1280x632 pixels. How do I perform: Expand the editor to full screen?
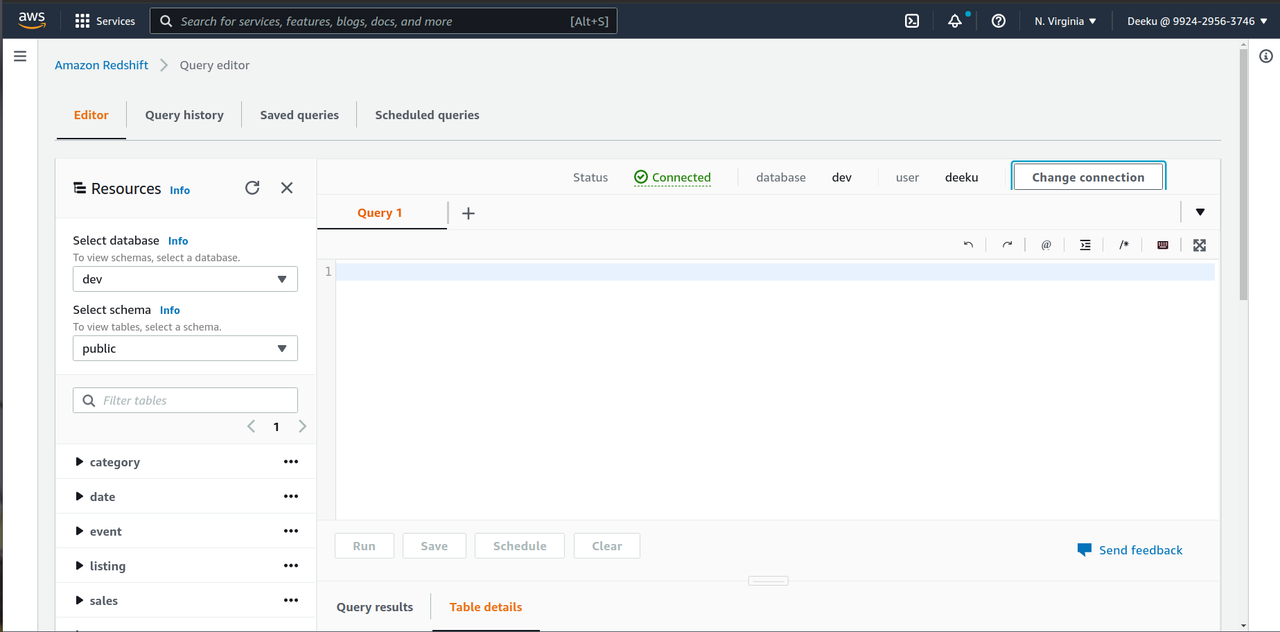pos(1200,245)
